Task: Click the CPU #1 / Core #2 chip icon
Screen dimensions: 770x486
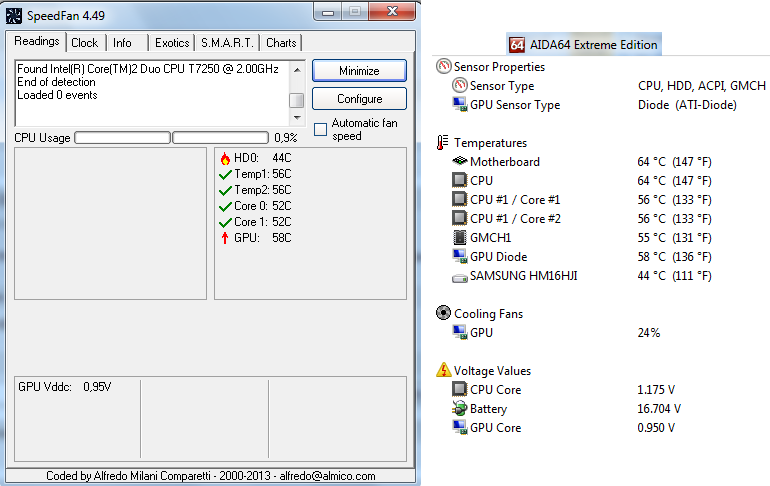Action: click(460, 218)
